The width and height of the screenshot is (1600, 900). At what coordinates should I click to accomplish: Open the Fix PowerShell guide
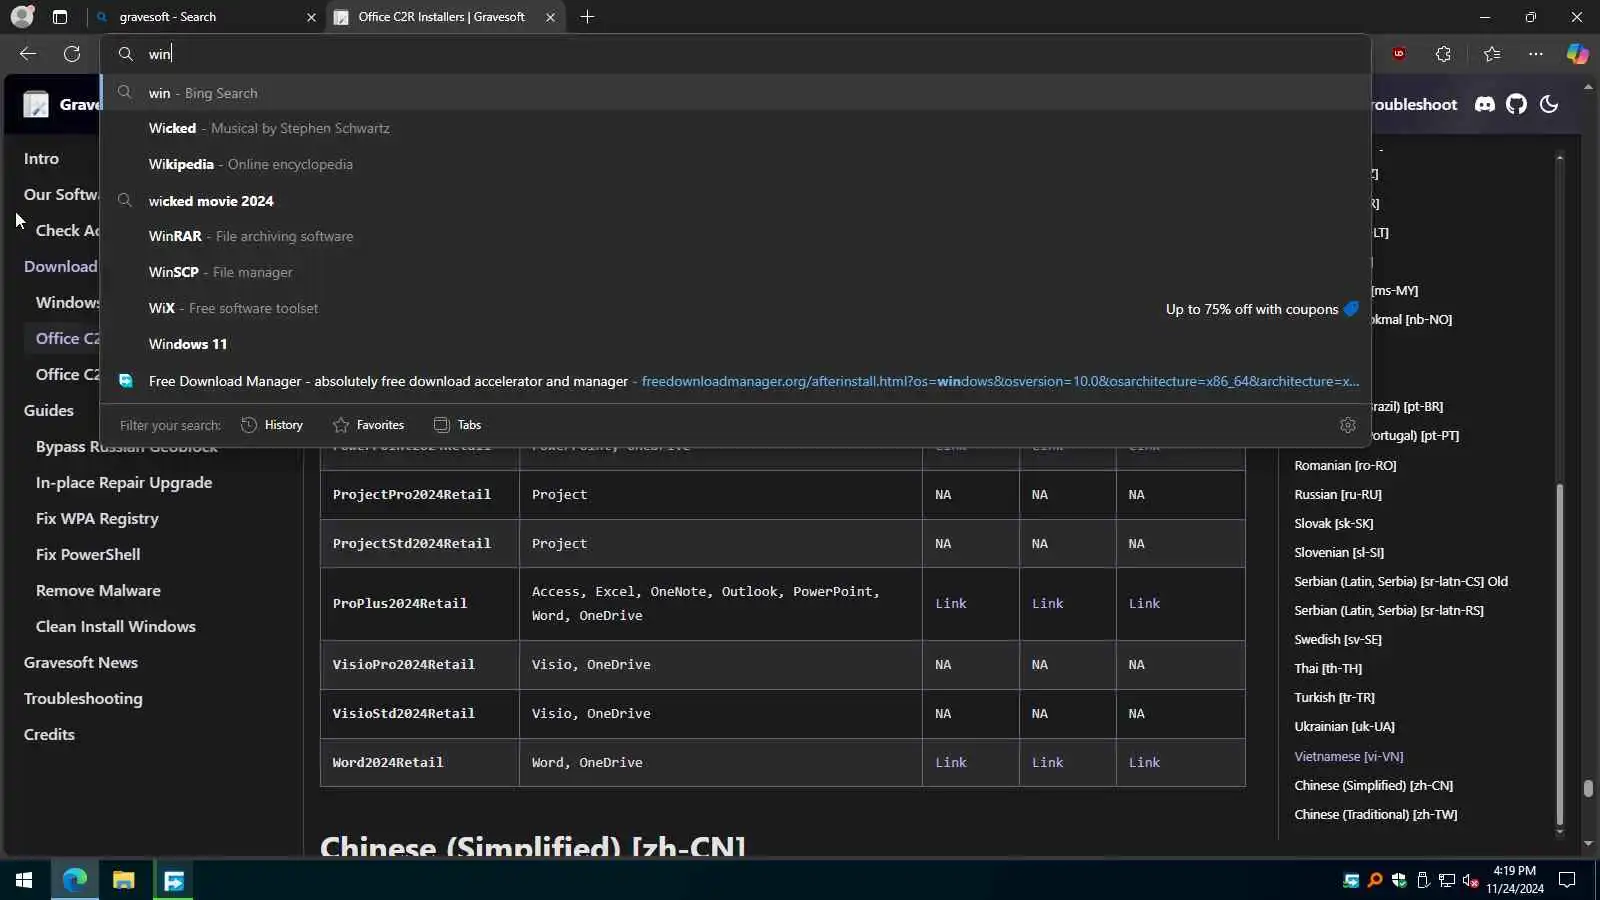click(88, 554)
